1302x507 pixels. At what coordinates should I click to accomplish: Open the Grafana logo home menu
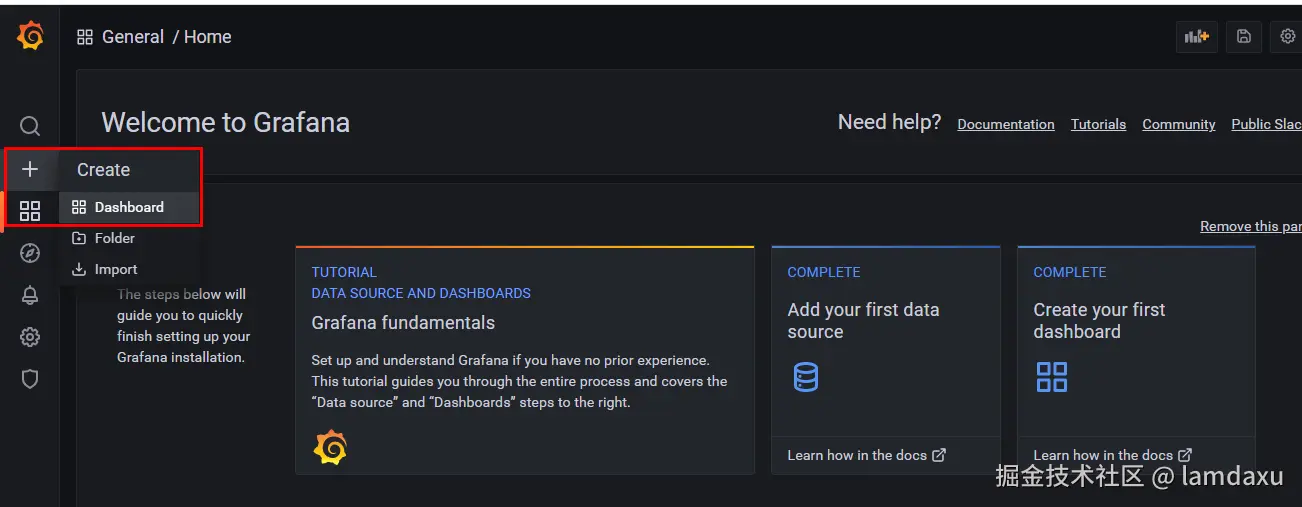30,37
